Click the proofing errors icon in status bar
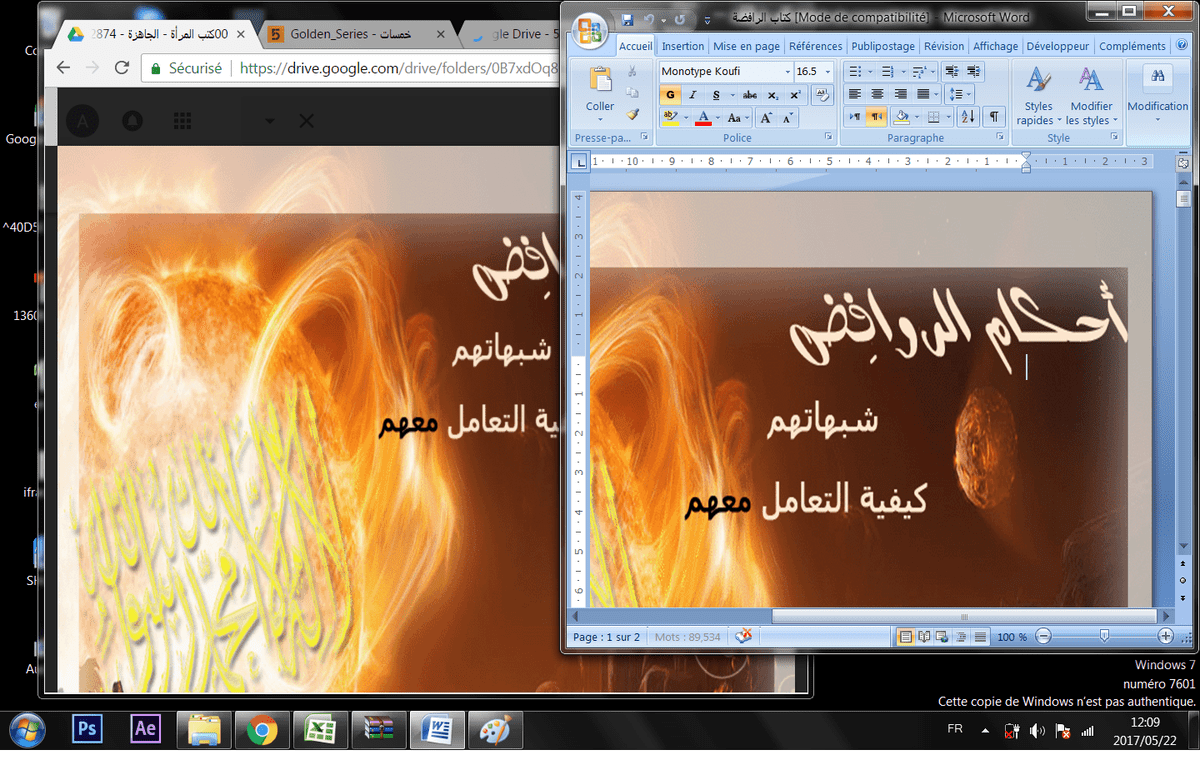1200x760 pixels. coord(744,636)
